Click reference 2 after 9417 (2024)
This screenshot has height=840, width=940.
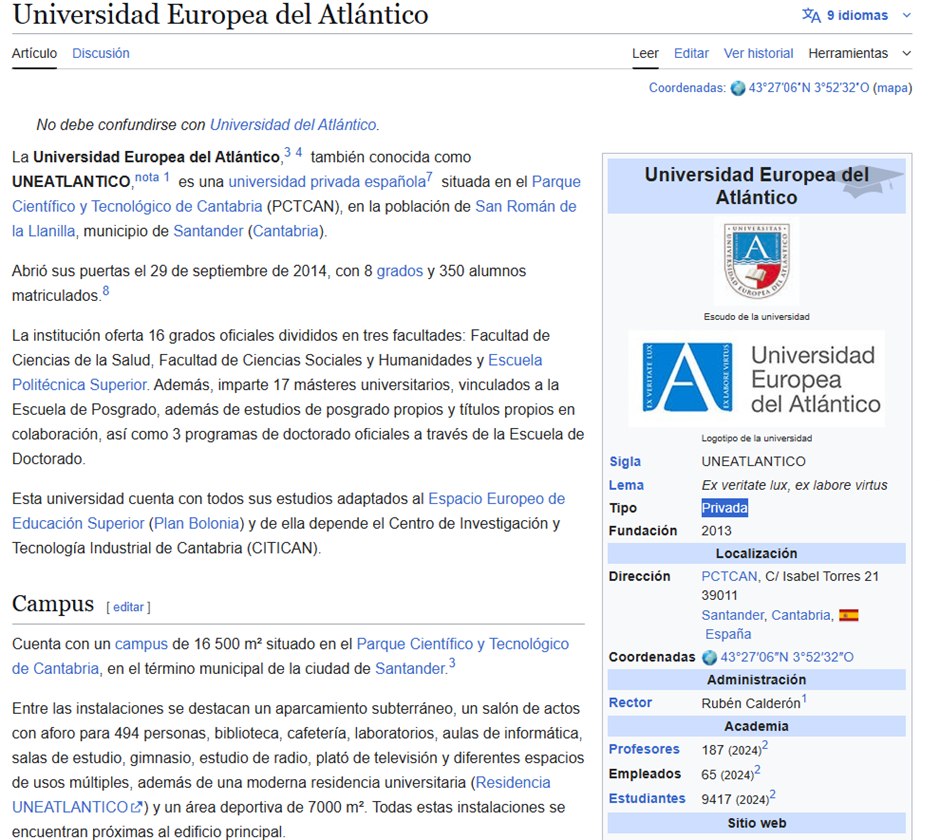pyautogui.click(x=773, y=794)
